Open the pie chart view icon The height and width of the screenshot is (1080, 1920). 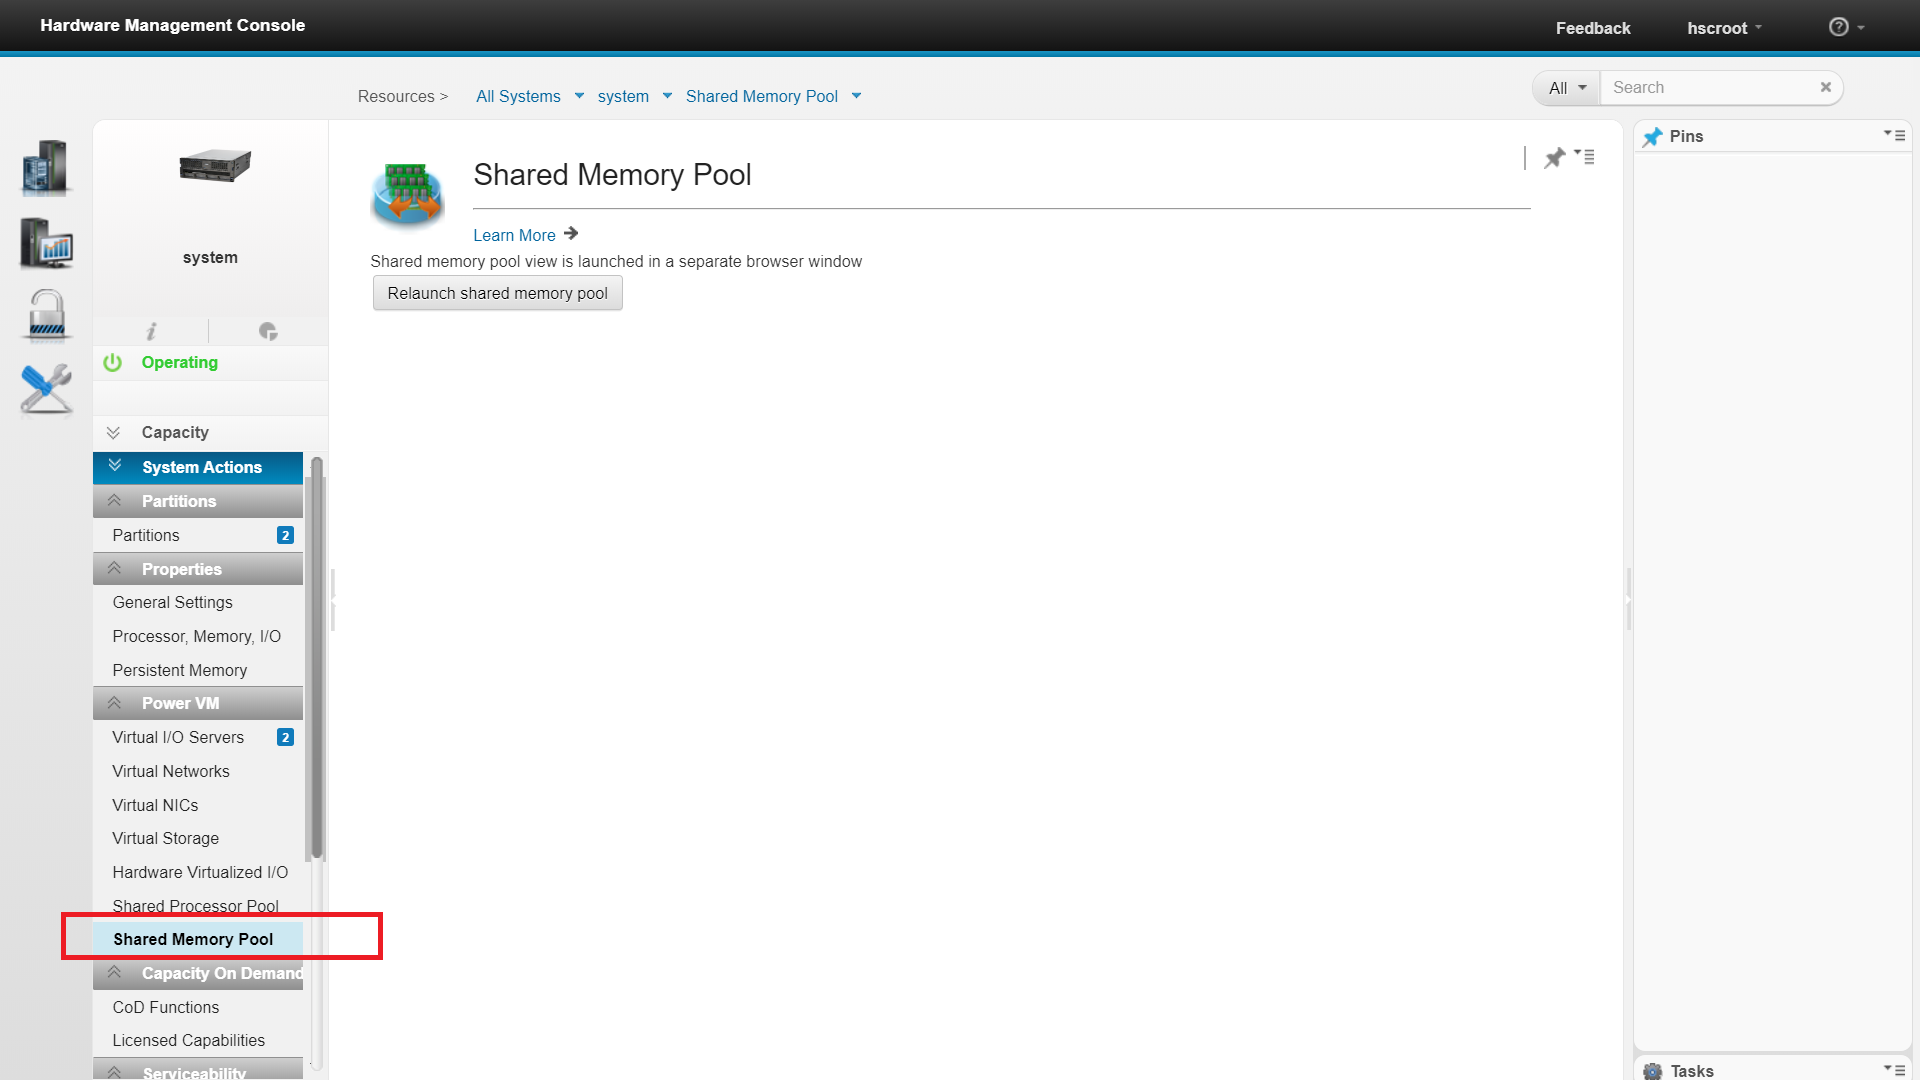(268, 331)
